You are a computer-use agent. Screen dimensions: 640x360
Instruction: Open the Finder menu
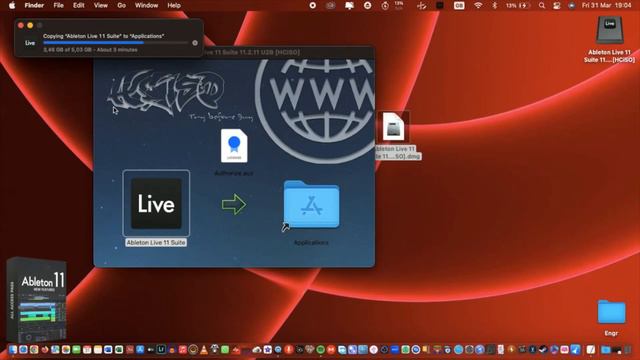pos(34,5)
